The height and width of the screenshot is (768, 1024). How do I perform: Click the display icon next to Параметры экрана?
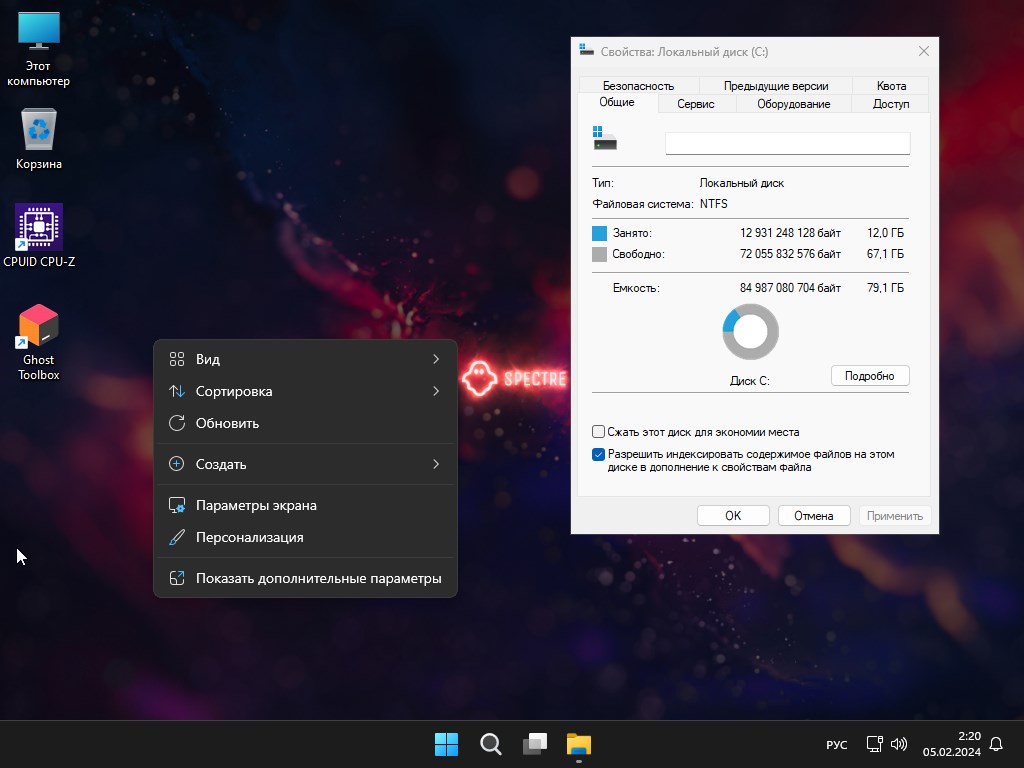[x=177, y=505]
